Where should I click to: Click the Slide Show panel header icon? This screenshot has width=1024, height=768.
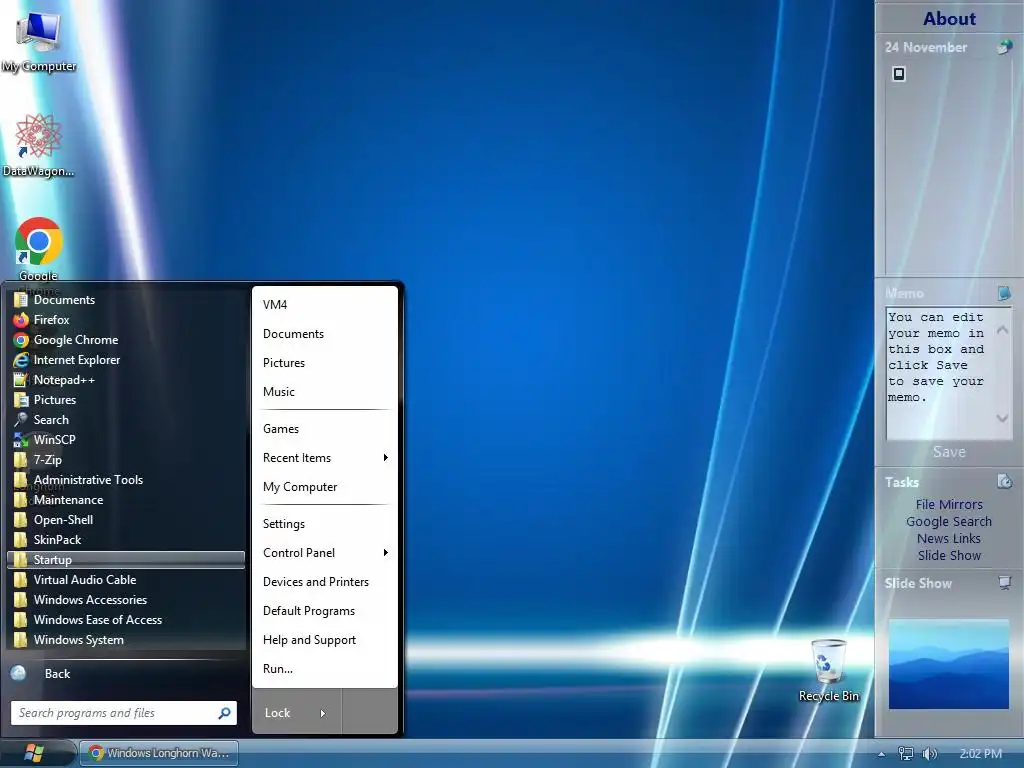tap(1004, 583)
